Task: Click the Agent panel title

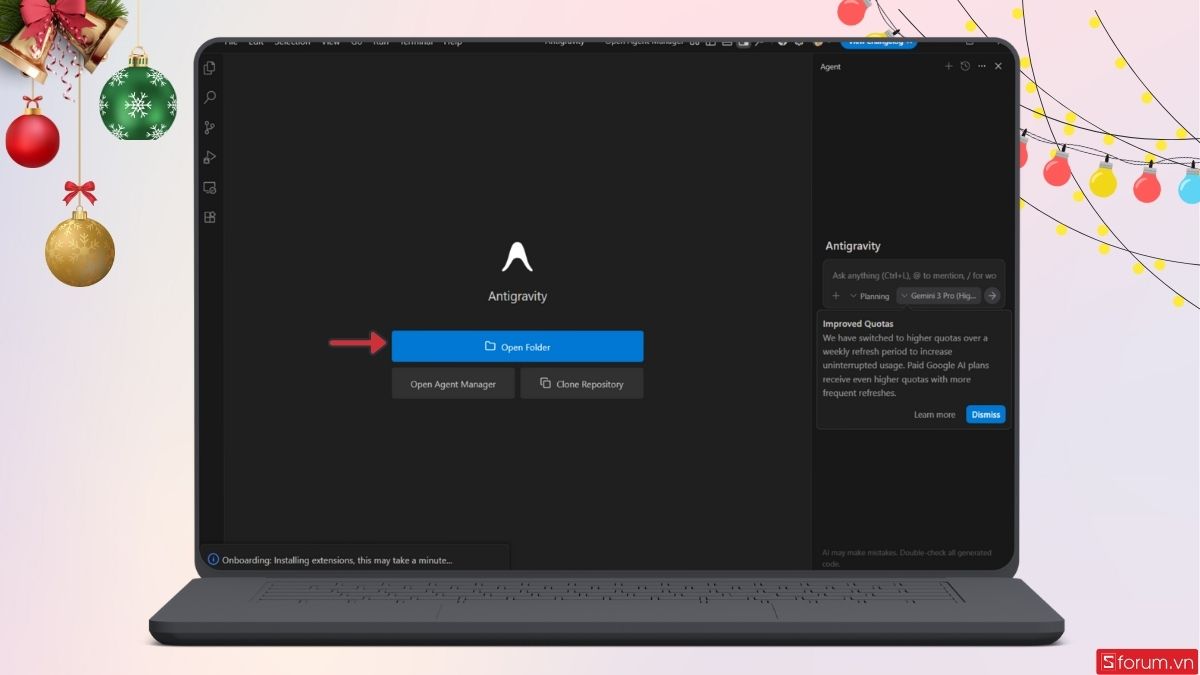Action: click(830, 67)
